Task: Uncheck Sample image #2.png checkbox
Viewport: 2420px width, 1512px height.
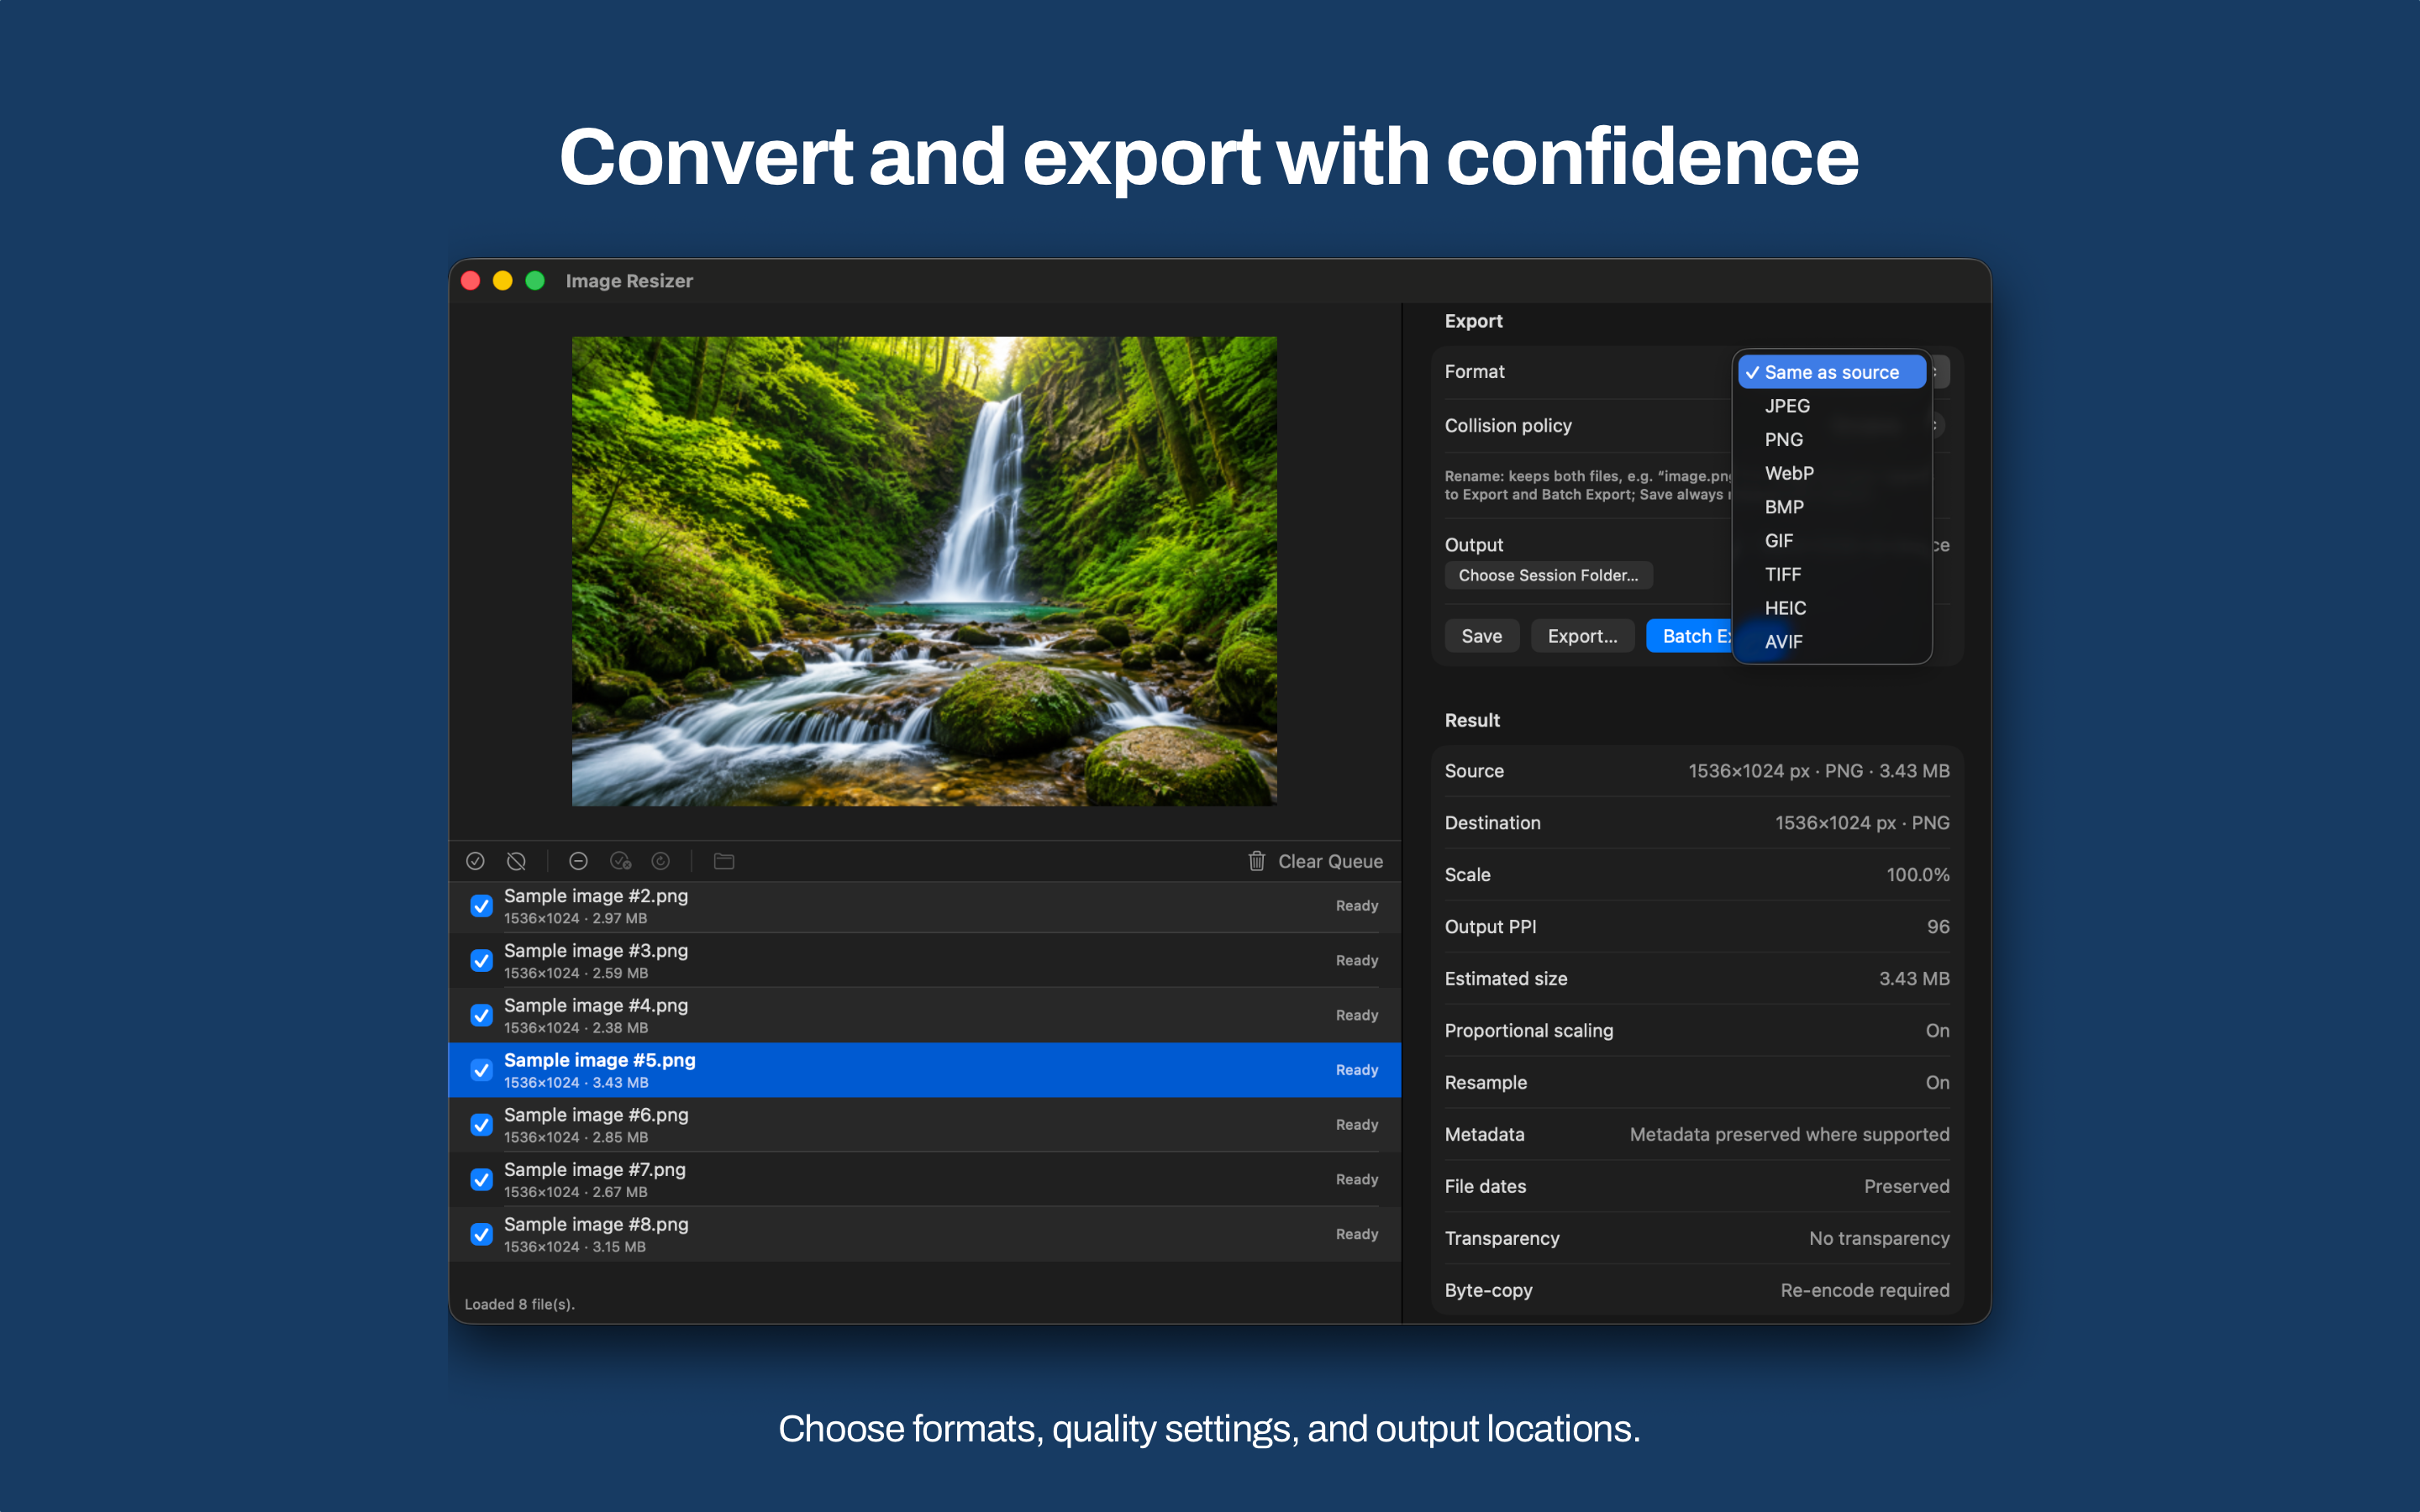Action: tap(481, 906)
